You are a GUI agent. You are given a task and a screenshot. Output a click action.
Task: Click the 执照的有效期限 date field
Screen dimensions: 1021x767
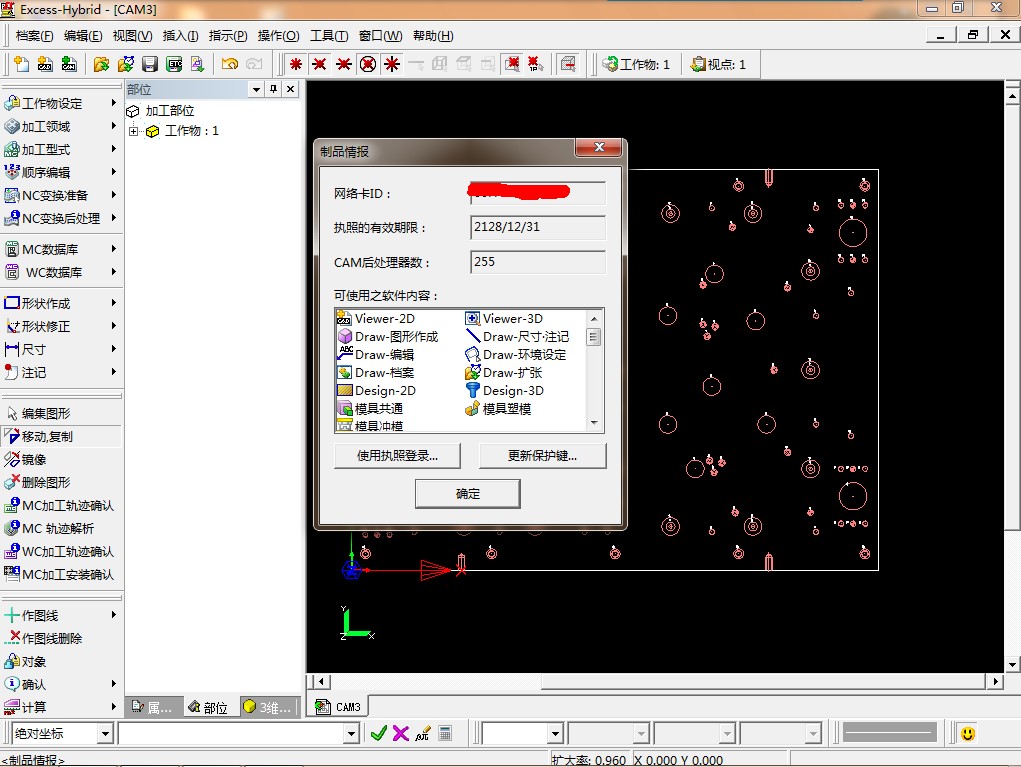538,227
